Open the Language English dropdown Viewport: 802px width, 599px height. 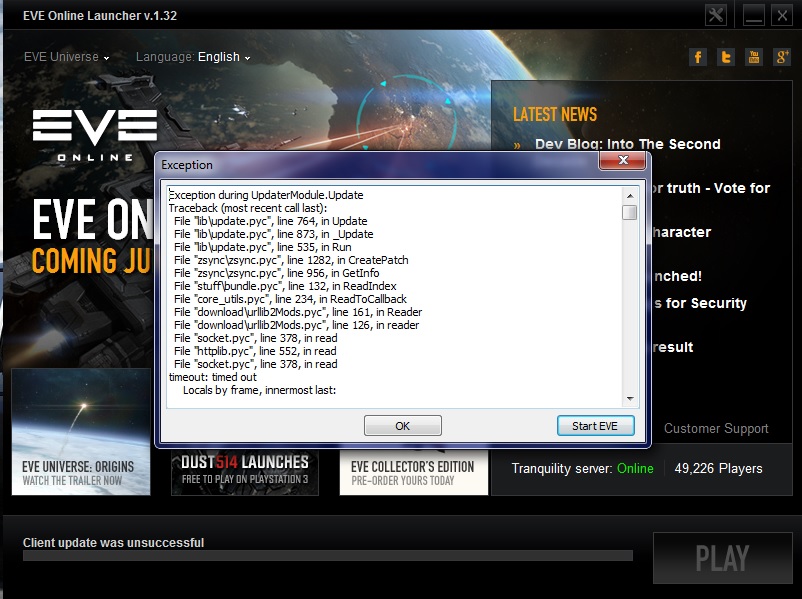tap(193, 57)
